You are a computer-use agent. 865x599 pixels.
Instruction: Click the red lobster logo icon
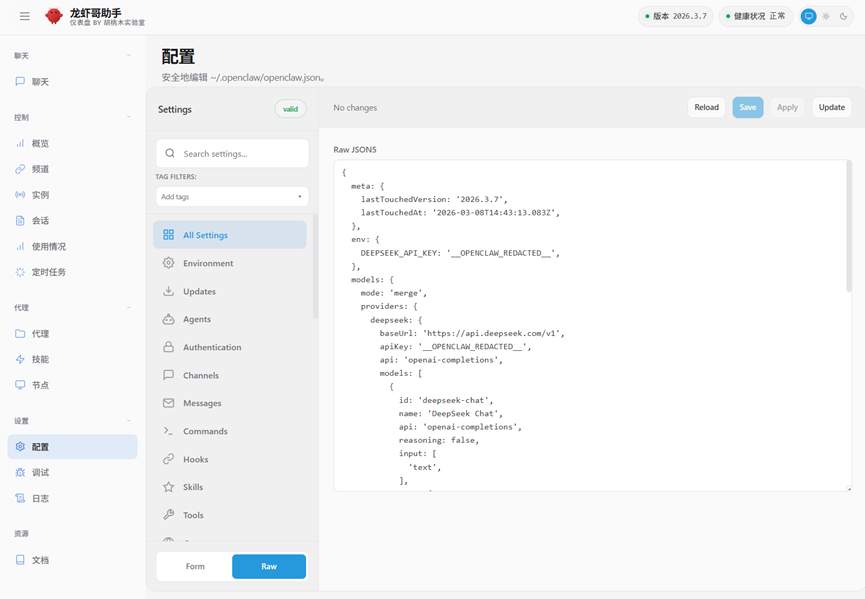coord(54,17)
